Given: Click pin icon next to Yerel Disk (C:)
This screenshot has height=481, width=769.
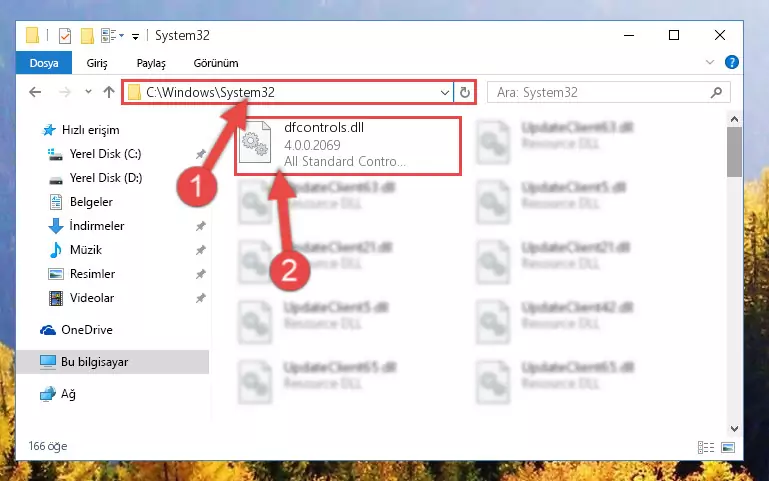Looking at the screenshot, I should click(201, 154).
